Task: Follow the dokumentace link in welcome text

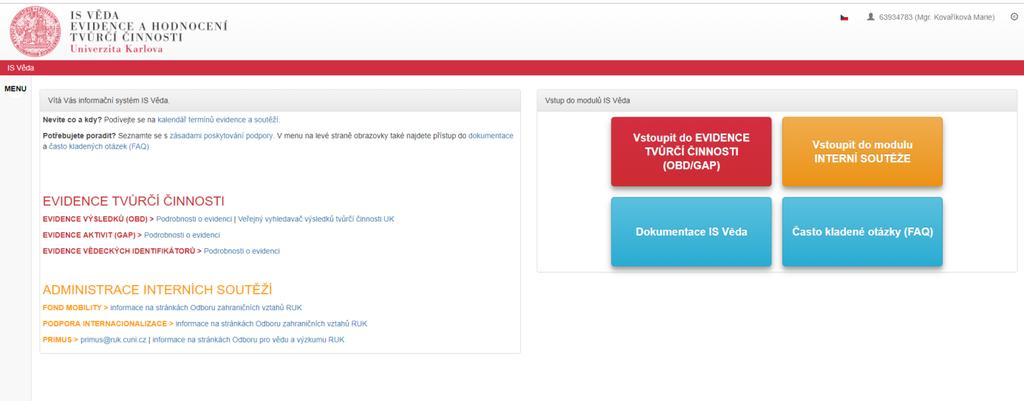Action: pos(490,136)
